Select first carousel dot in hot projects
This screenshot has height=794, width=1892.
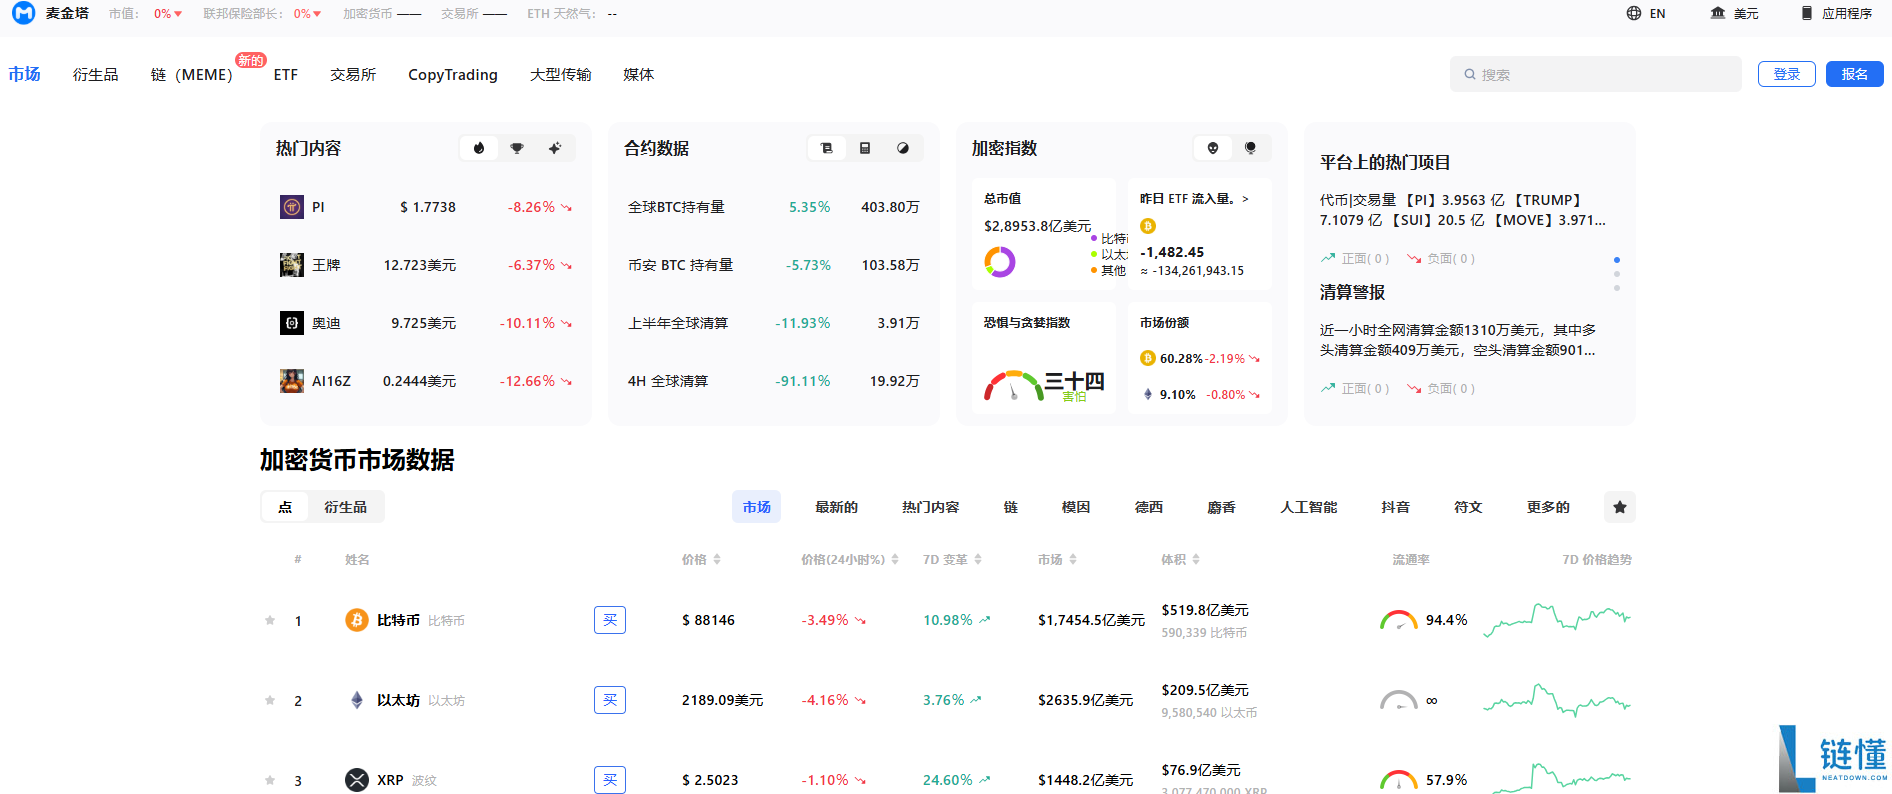tap(1617, 260)
